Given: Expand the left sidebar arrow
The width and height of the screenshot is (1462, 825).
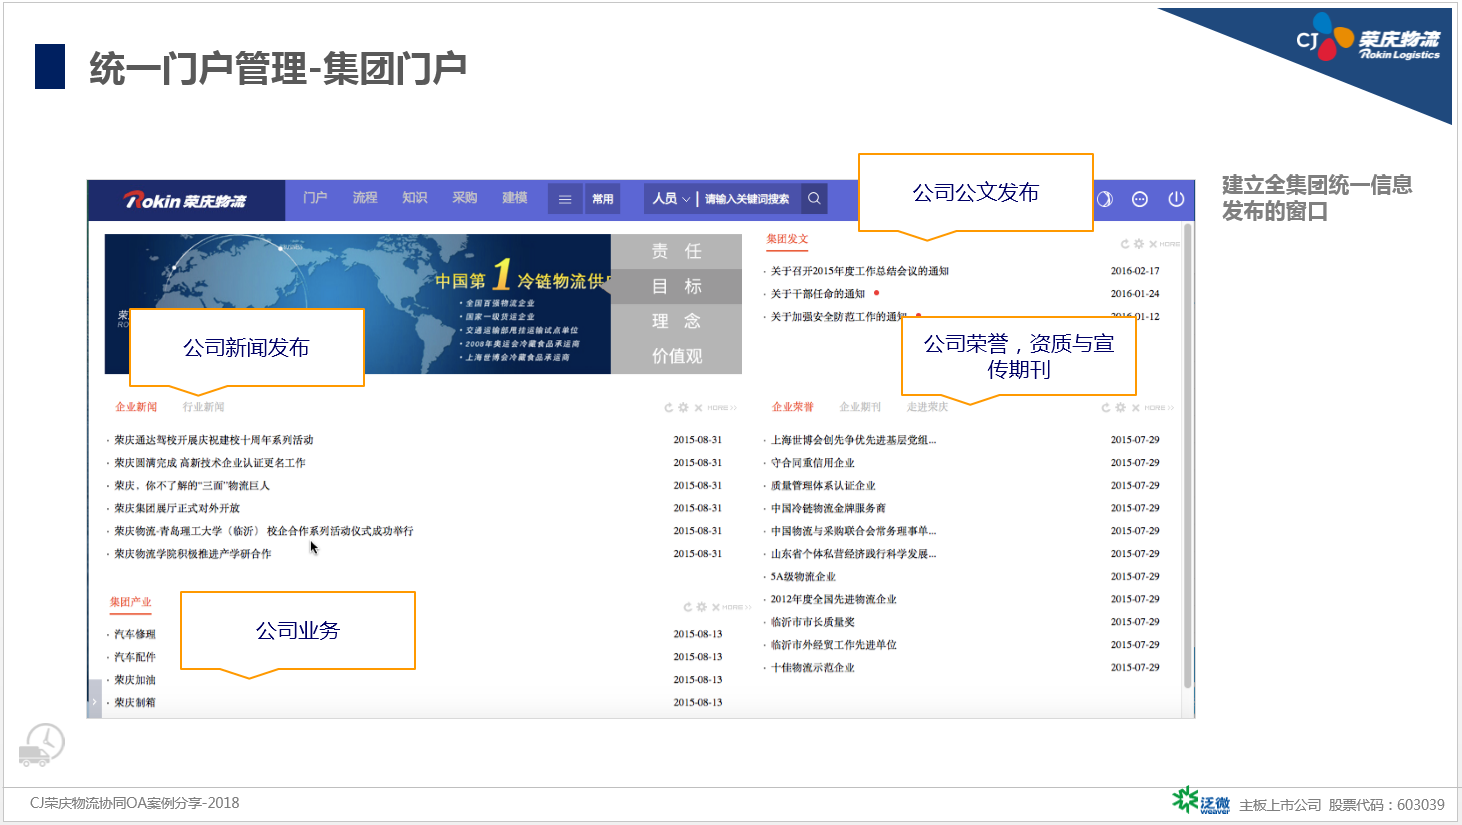Looking at the screenshot, I should 95,701.
